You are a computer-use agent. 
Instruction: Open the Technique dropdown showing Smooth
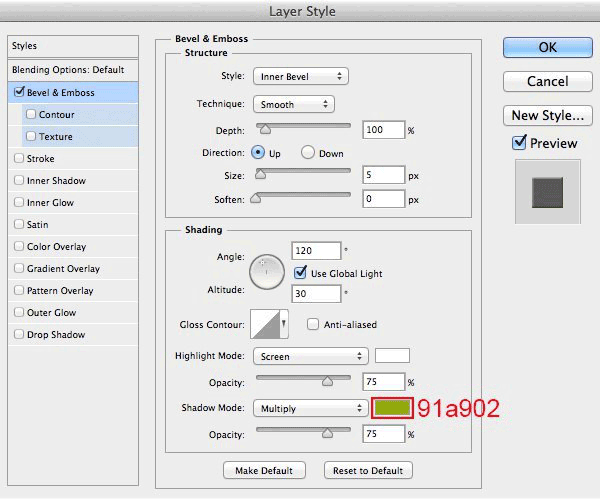pos(294,104)
